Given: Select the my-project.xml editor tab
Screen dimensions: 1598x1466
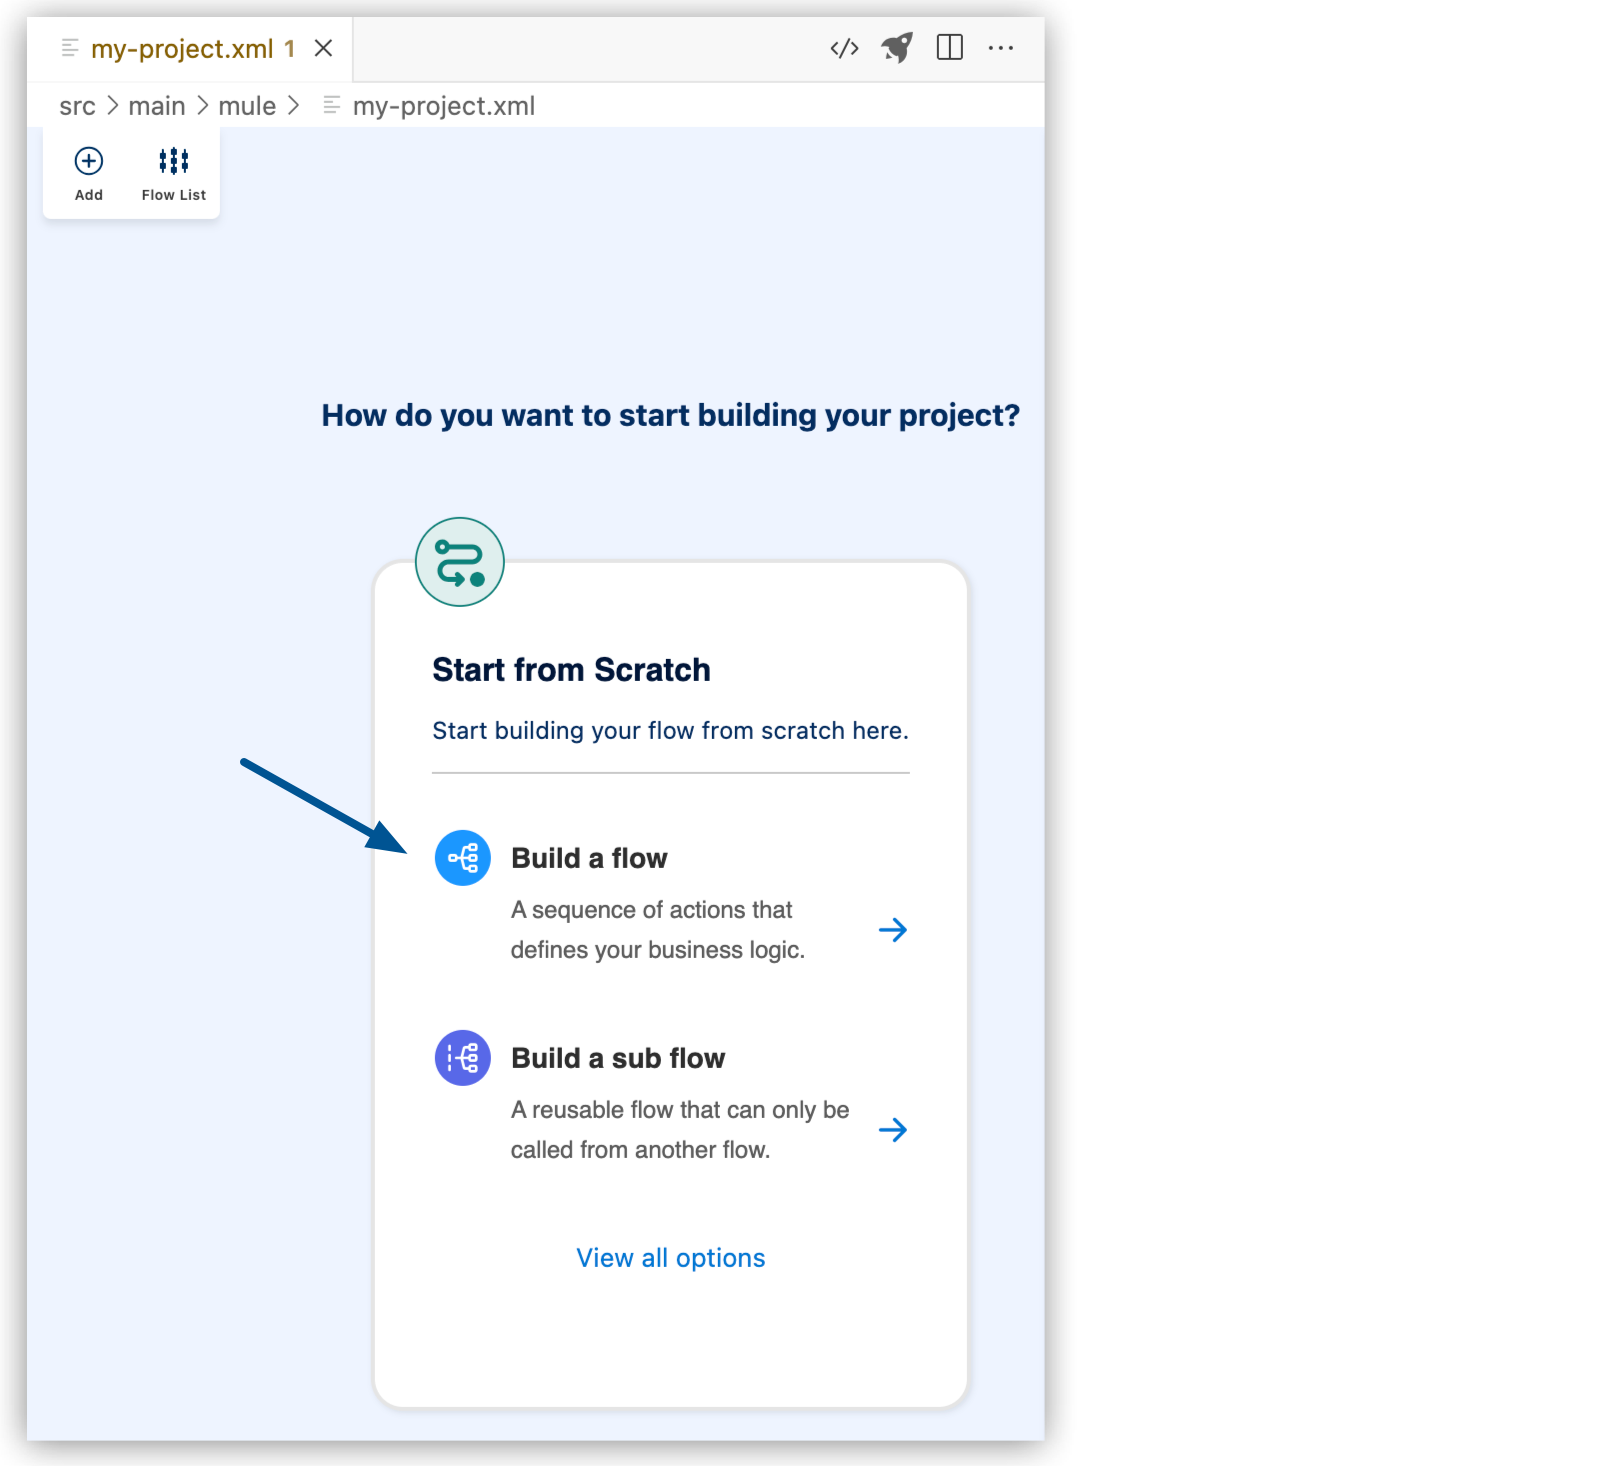Looking at the screenshot, I should tap(182, 49).
